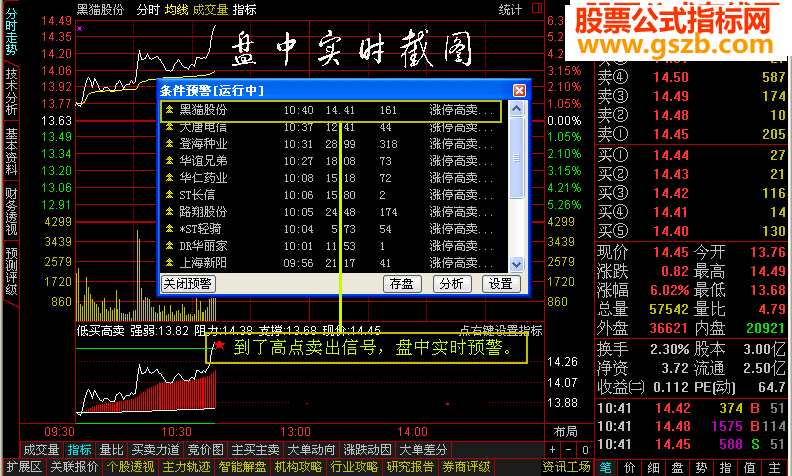Click alert icon beside 黑猫股份
The height and width of the screenshot is (476, 792).
[x=169, y=110]
